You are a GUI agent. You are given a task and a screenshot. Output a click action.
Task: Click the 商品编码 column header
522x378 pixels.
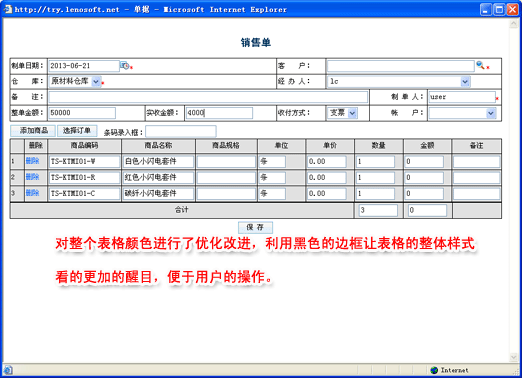85,146
